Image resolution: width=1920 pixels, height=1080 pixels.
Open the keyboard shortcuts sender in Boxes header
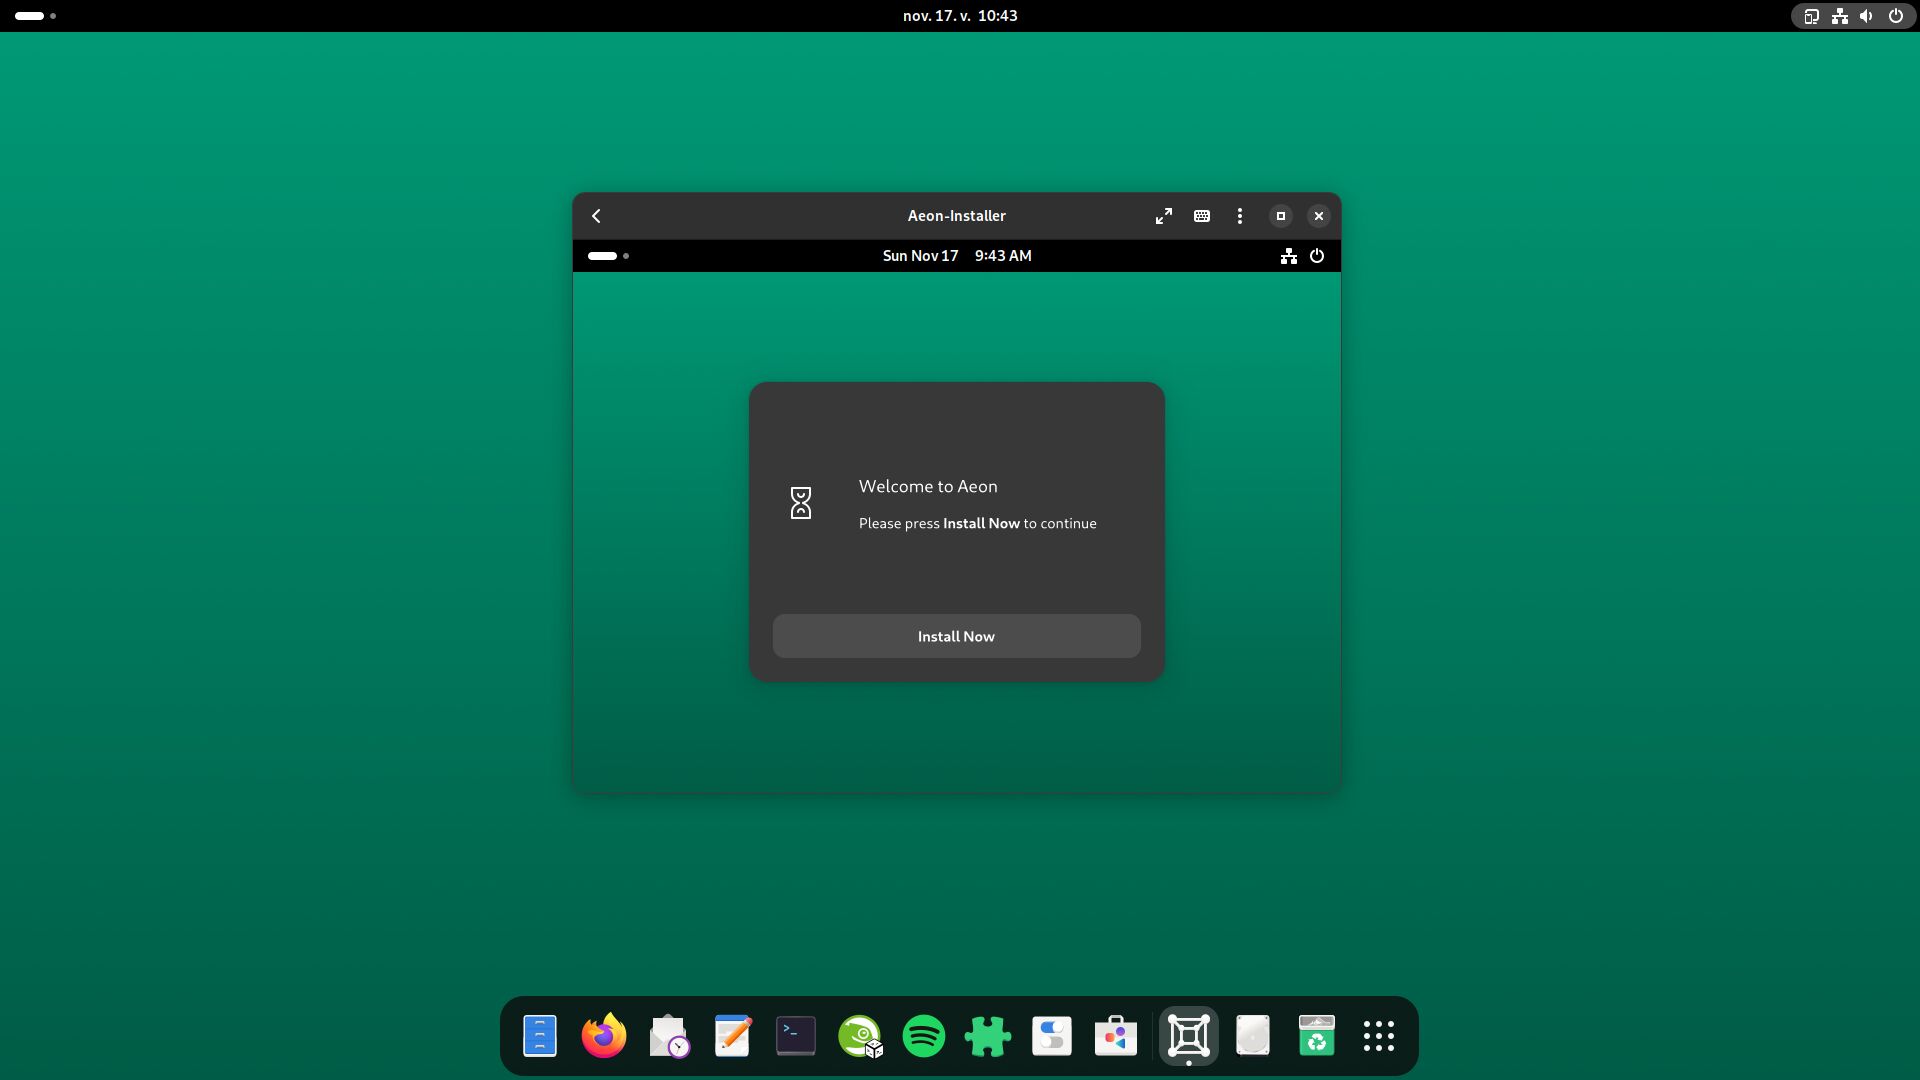(x=1202, y=216)
